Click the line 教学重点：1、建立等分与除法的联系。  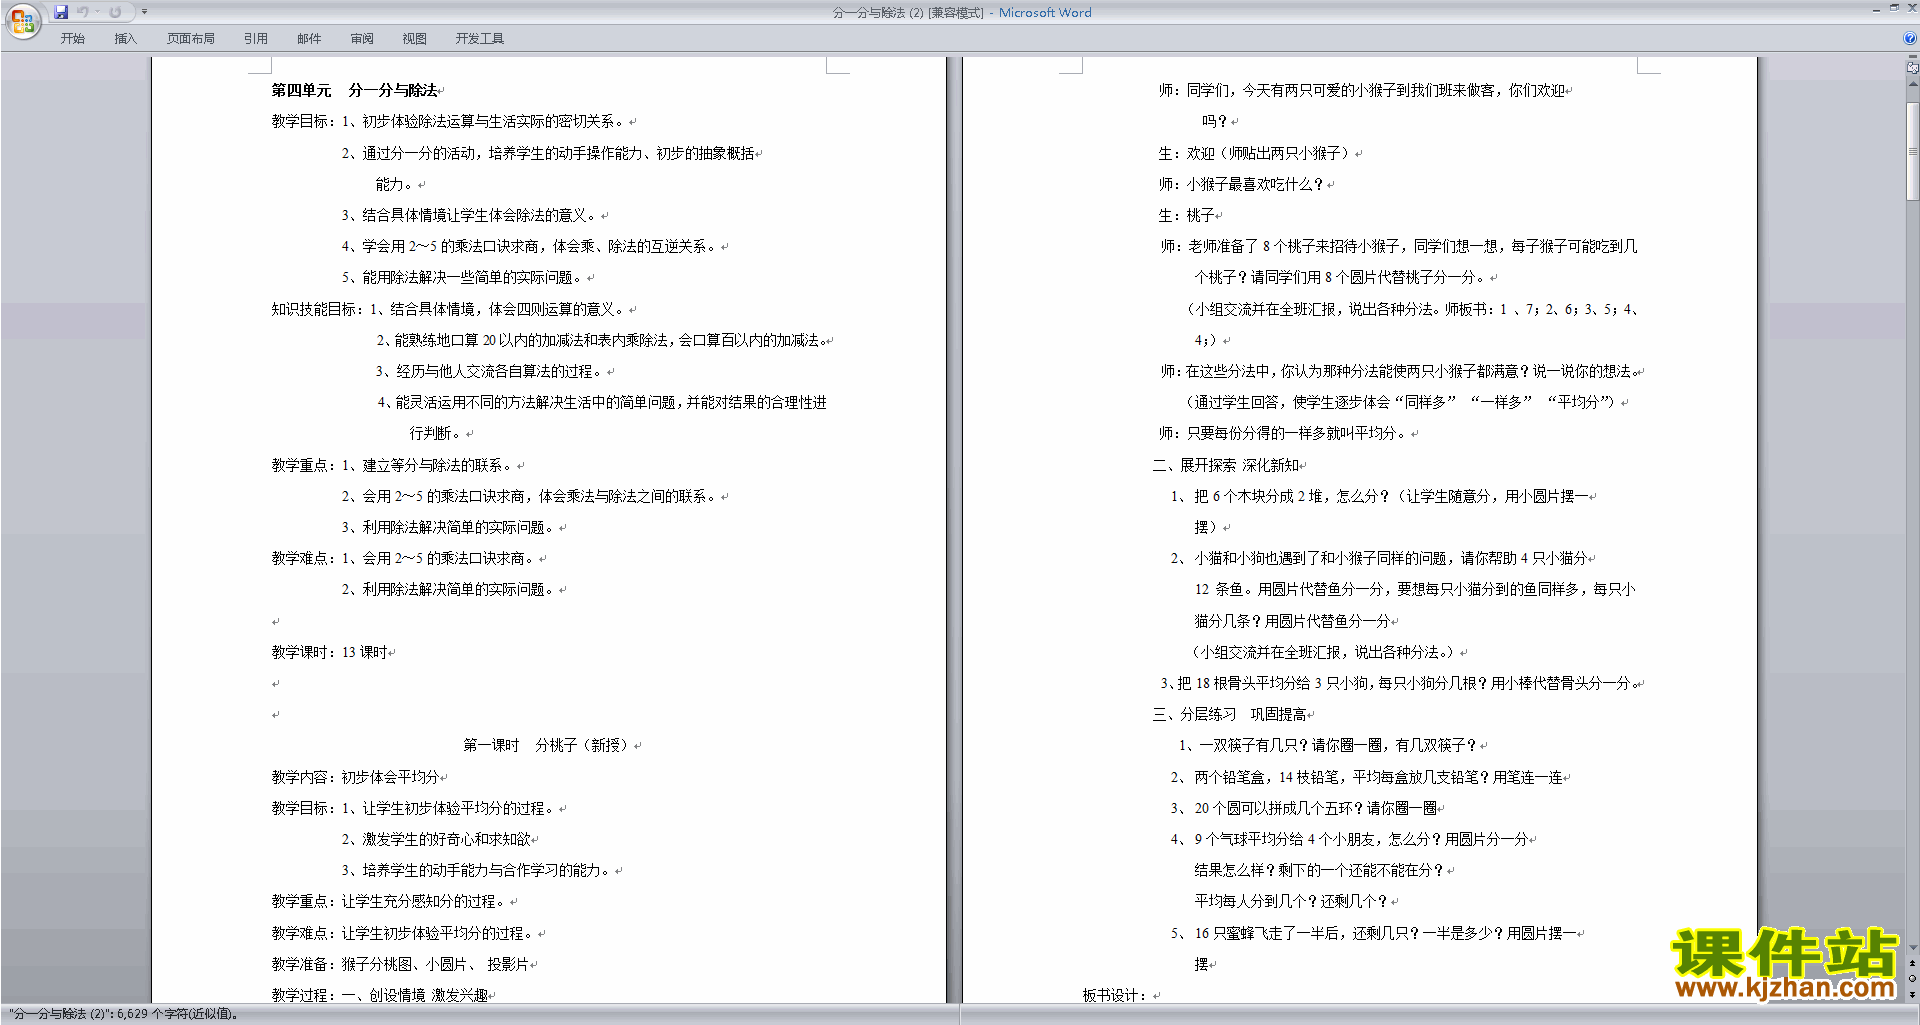(x=393, y=465)
